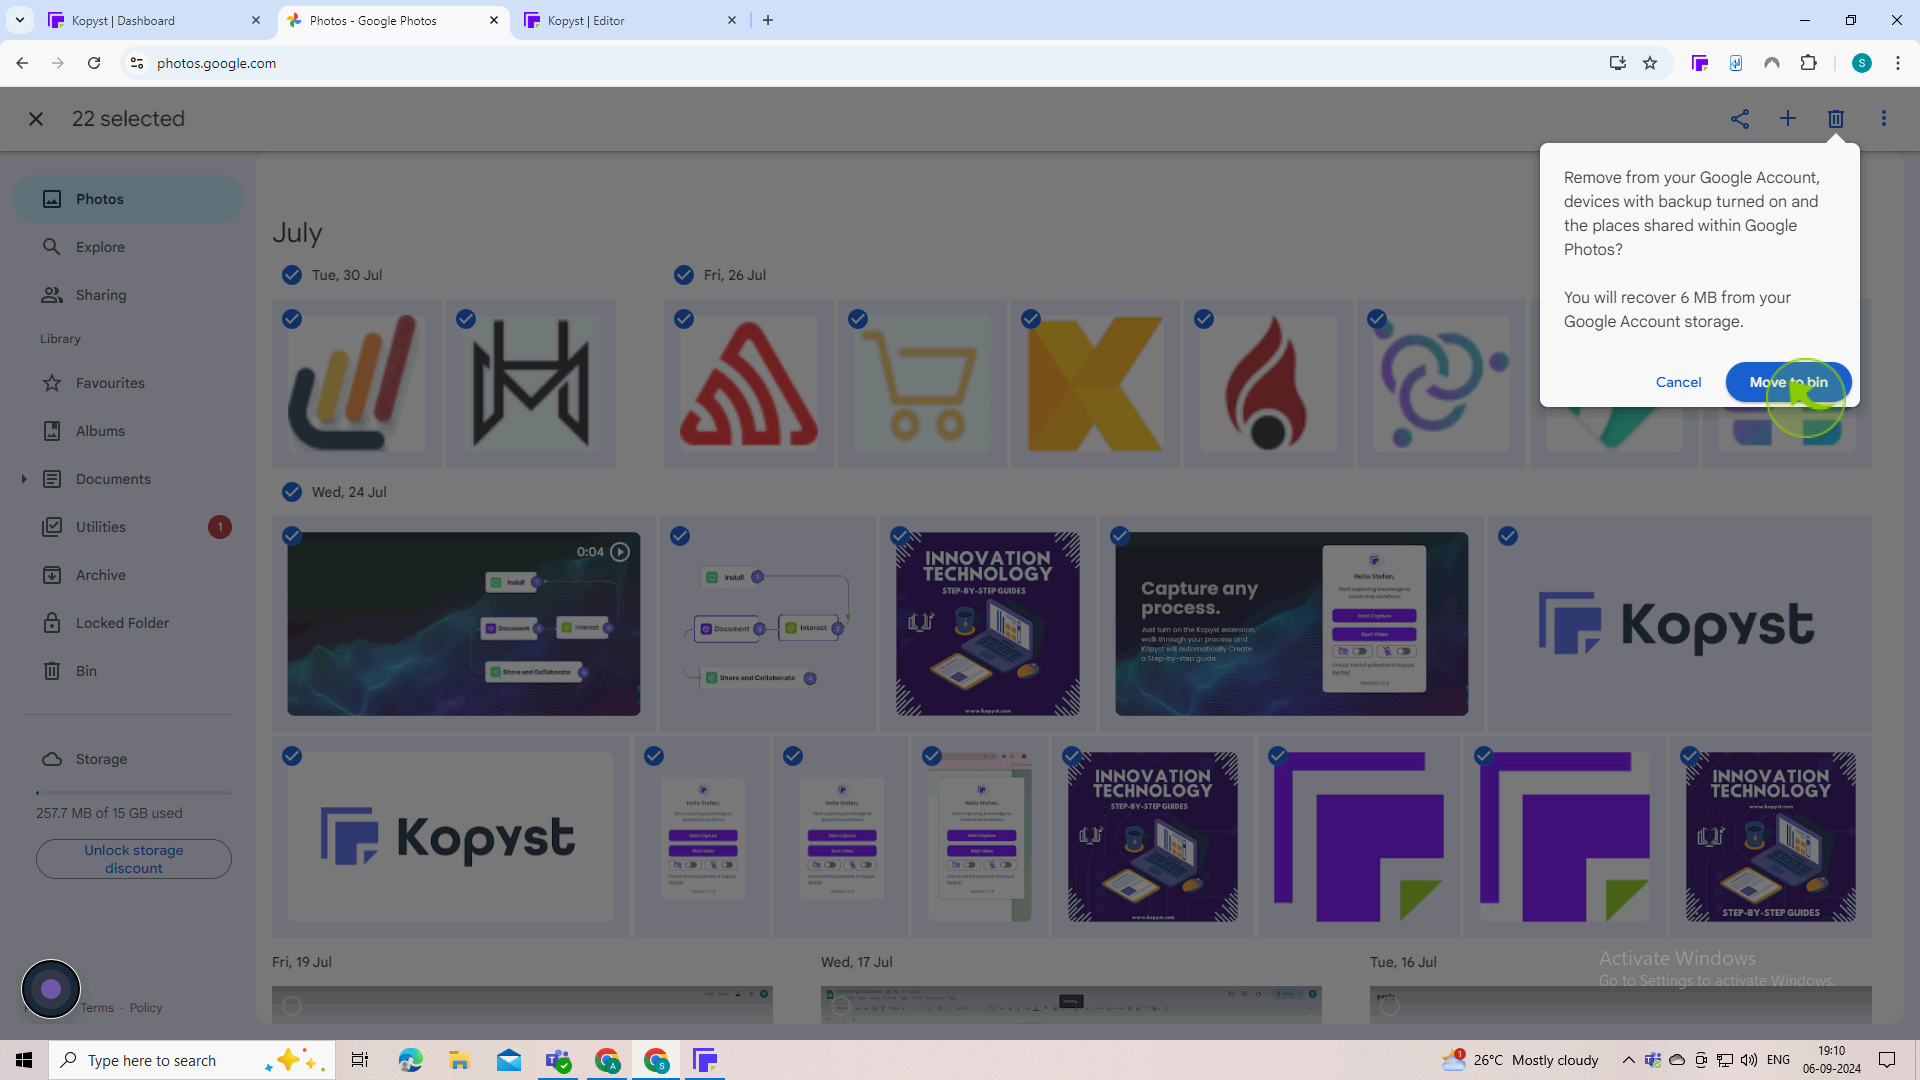The width and height of the screenshot is (1920, 1080).
Task: Click the taskbar search box
Action: tap(190, 1060)
